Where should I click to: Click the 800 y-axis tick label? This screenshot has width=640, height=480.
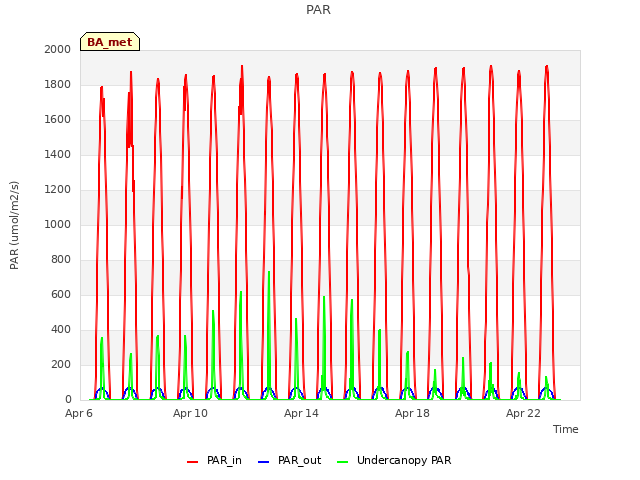(x=61, y=260)
